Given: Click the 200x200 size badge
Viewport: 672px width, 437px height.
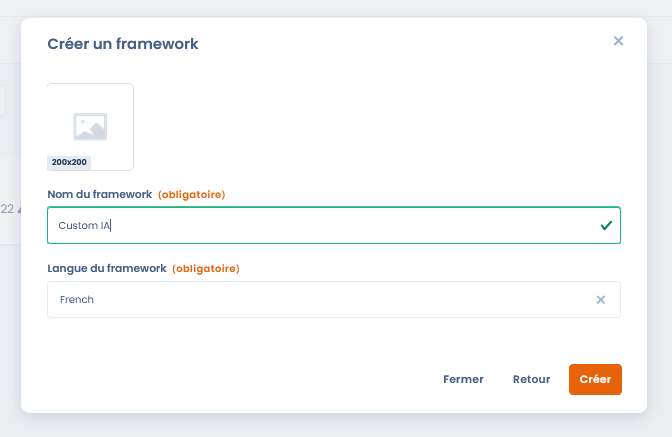Looking at the screenshot, I should pyautogui.click(x=69, y=162).
